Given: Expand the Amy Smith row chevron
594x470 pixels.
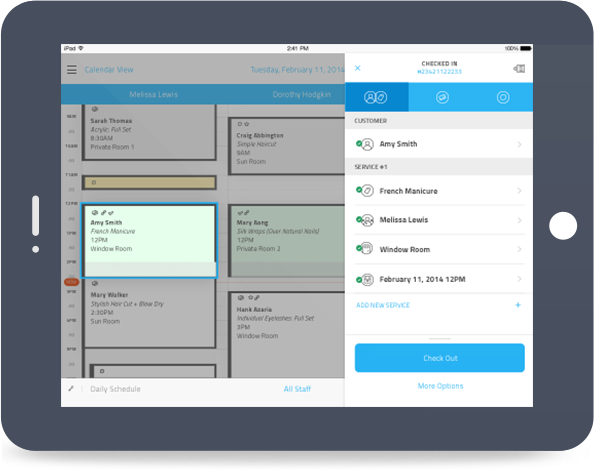Looking at the screenshot, I should point(519,144).
